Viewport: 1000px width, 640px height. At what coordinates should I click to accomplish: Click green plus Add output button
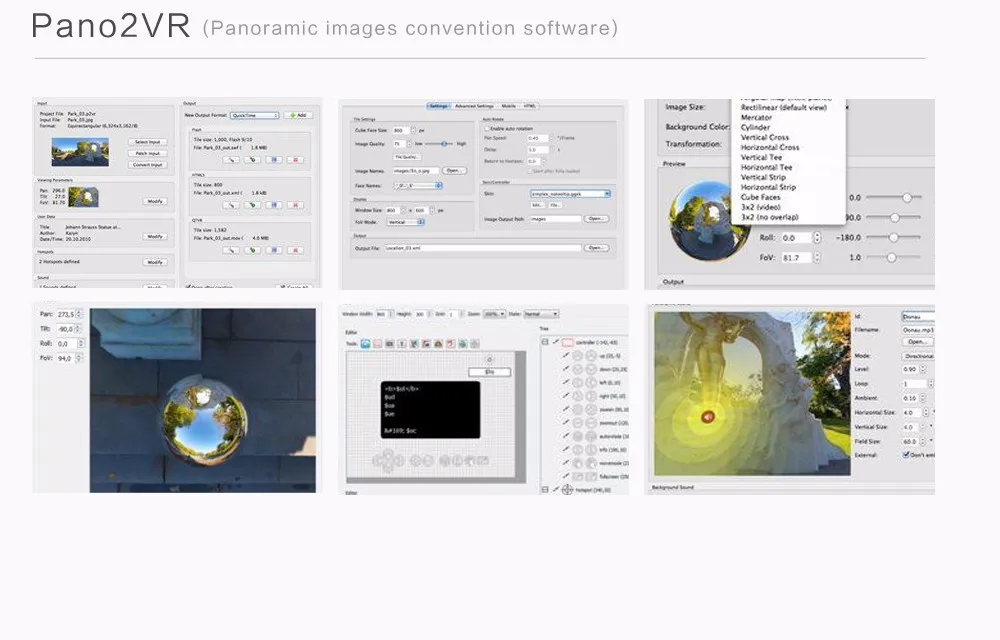point(298,115)
